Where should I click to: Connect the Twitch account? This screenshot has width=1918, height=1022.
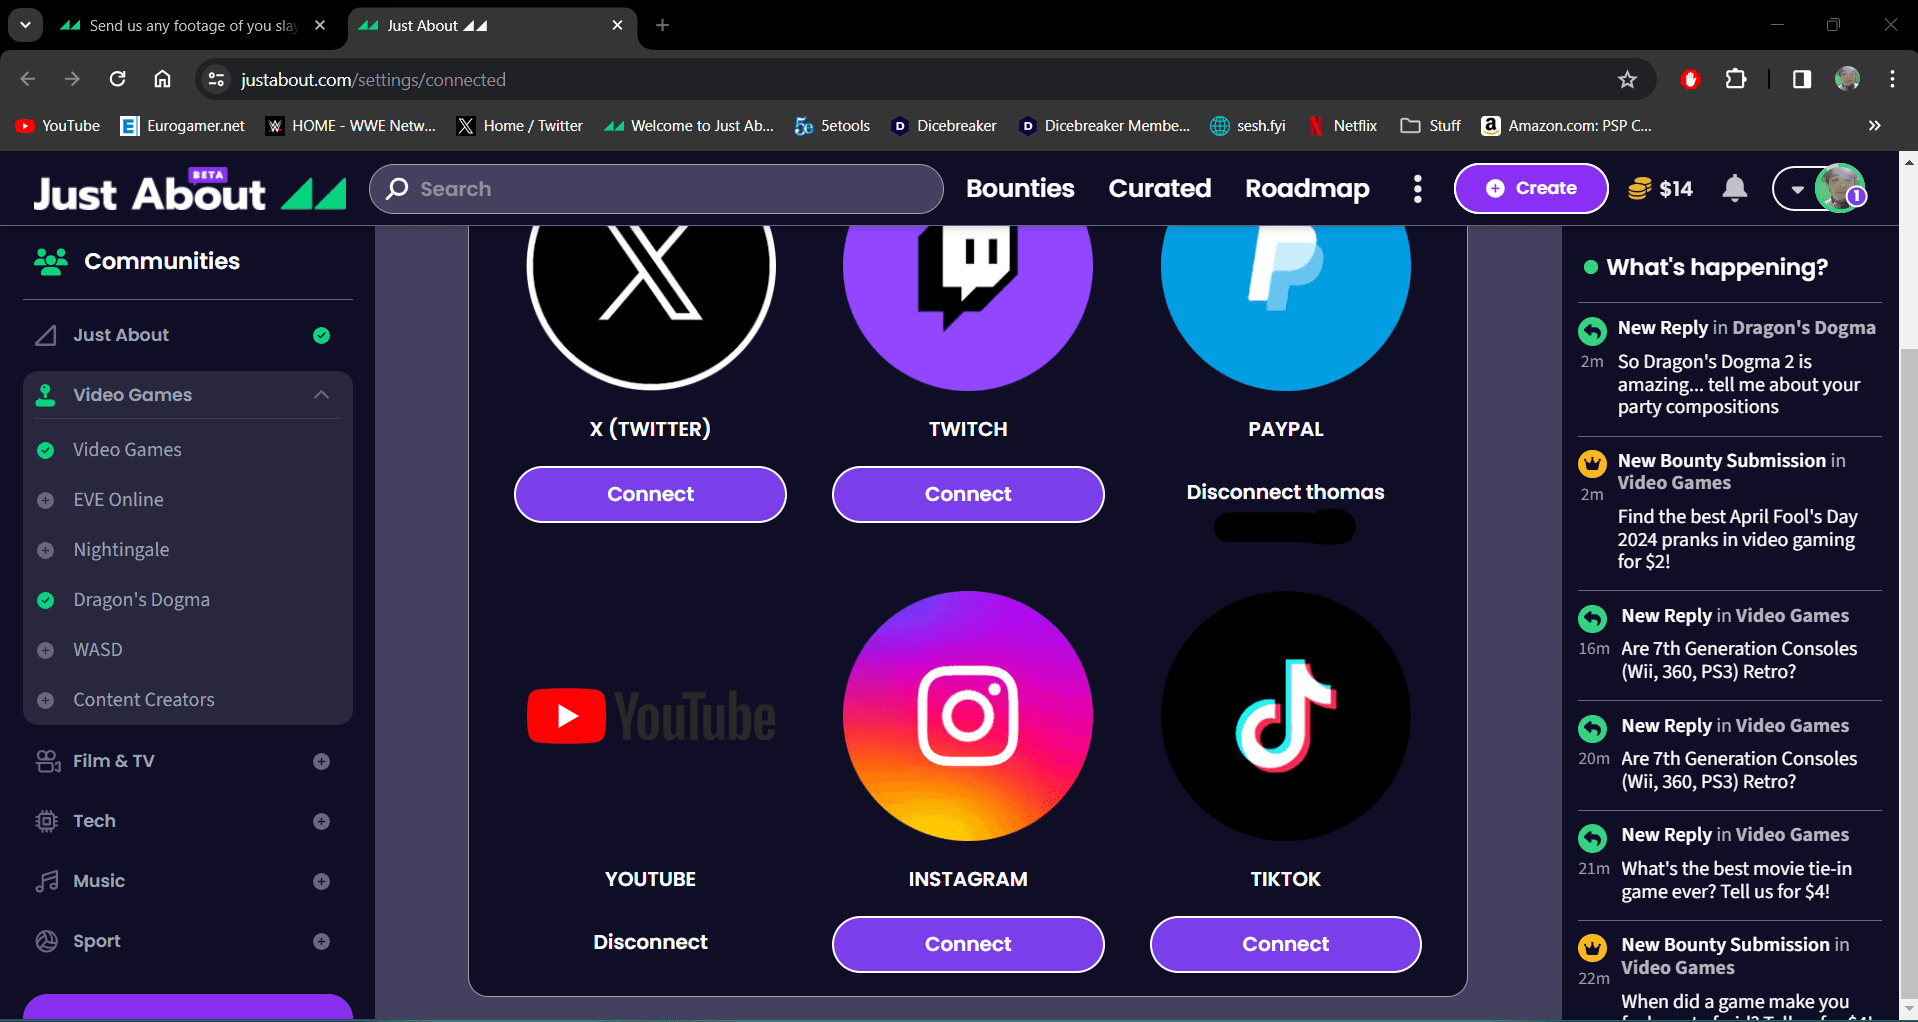click(967, 494)
